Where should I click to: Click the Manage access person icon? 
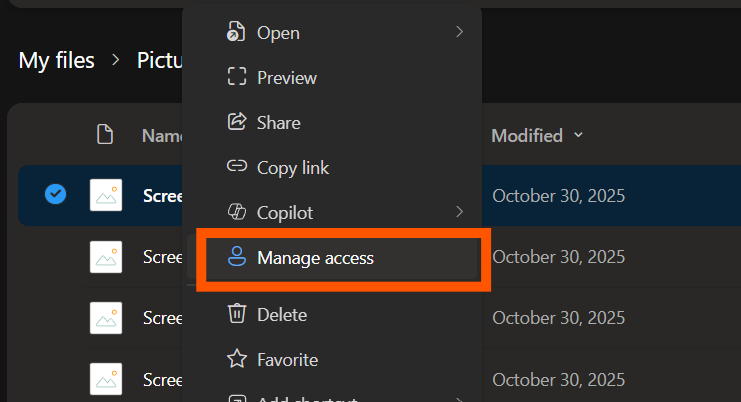click(x=237, y=258)
